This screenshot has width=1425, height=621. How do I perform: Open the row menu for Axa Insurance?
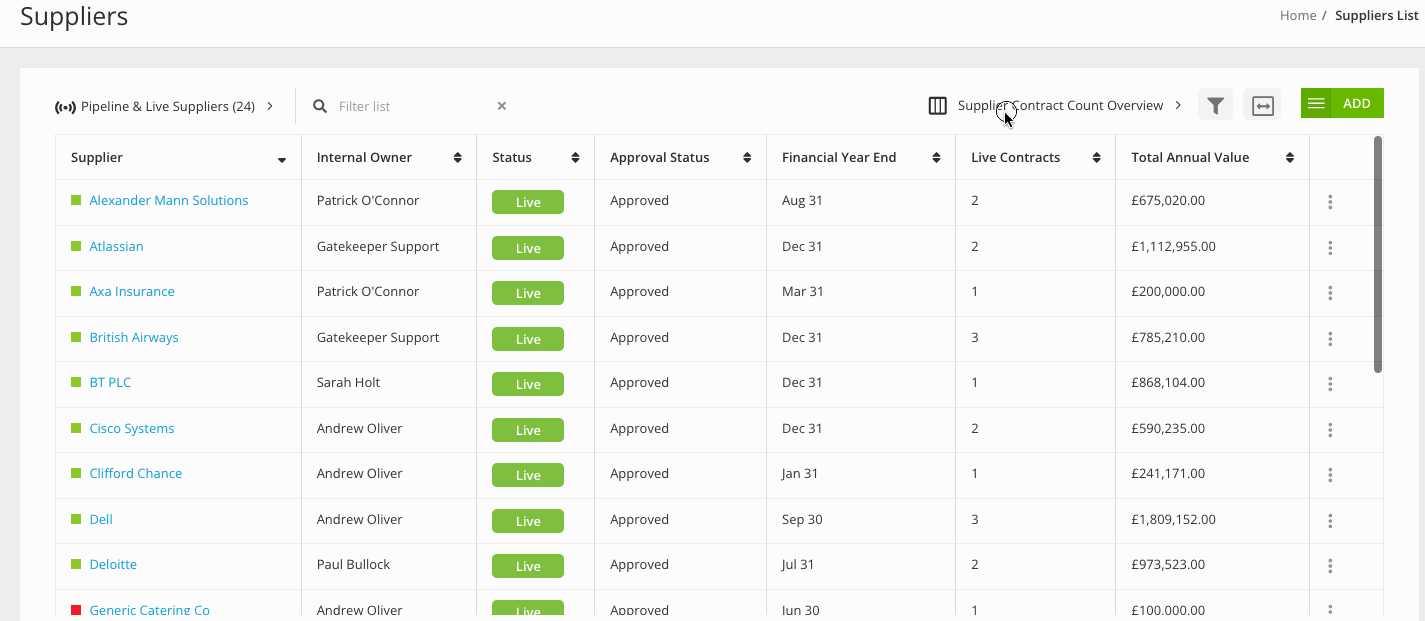[x=1330, y=293]
